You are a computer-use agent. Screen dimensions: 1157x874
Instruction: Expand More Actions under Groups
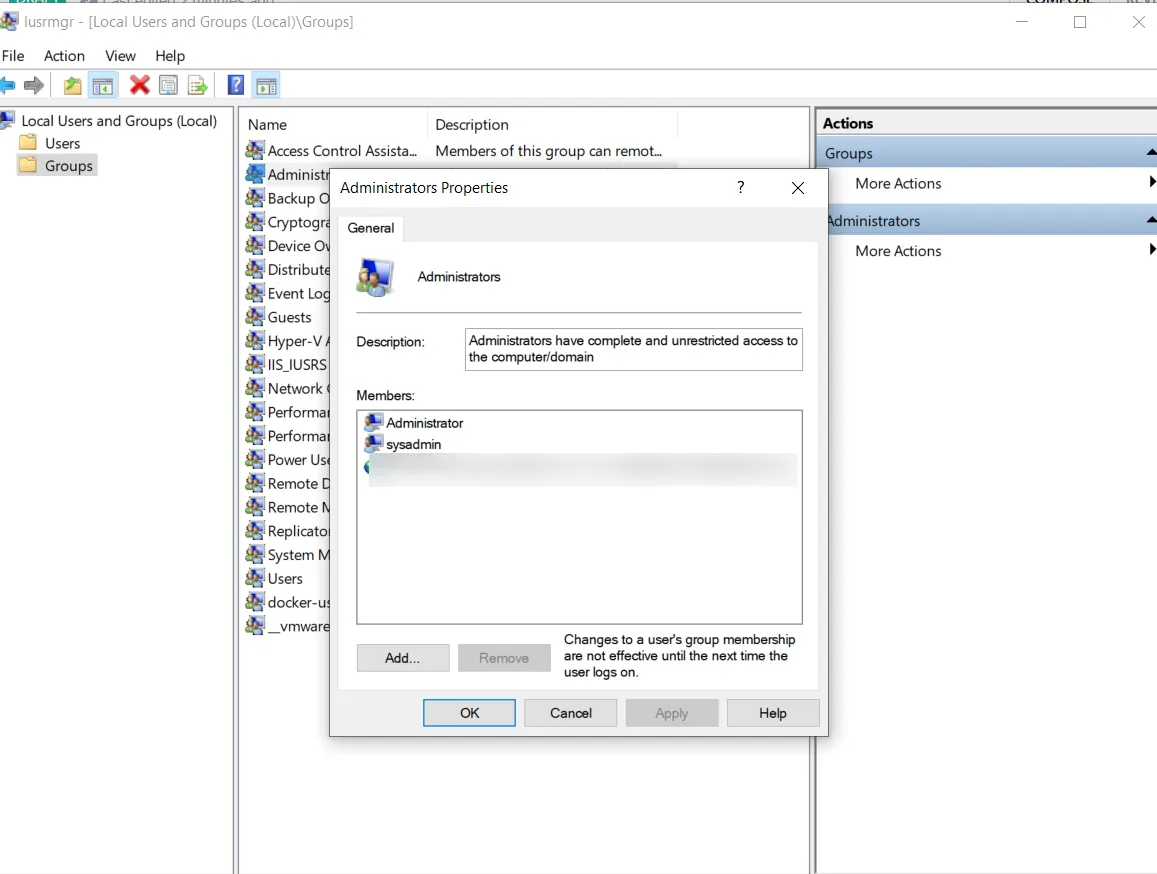click(x=898, y=184)
